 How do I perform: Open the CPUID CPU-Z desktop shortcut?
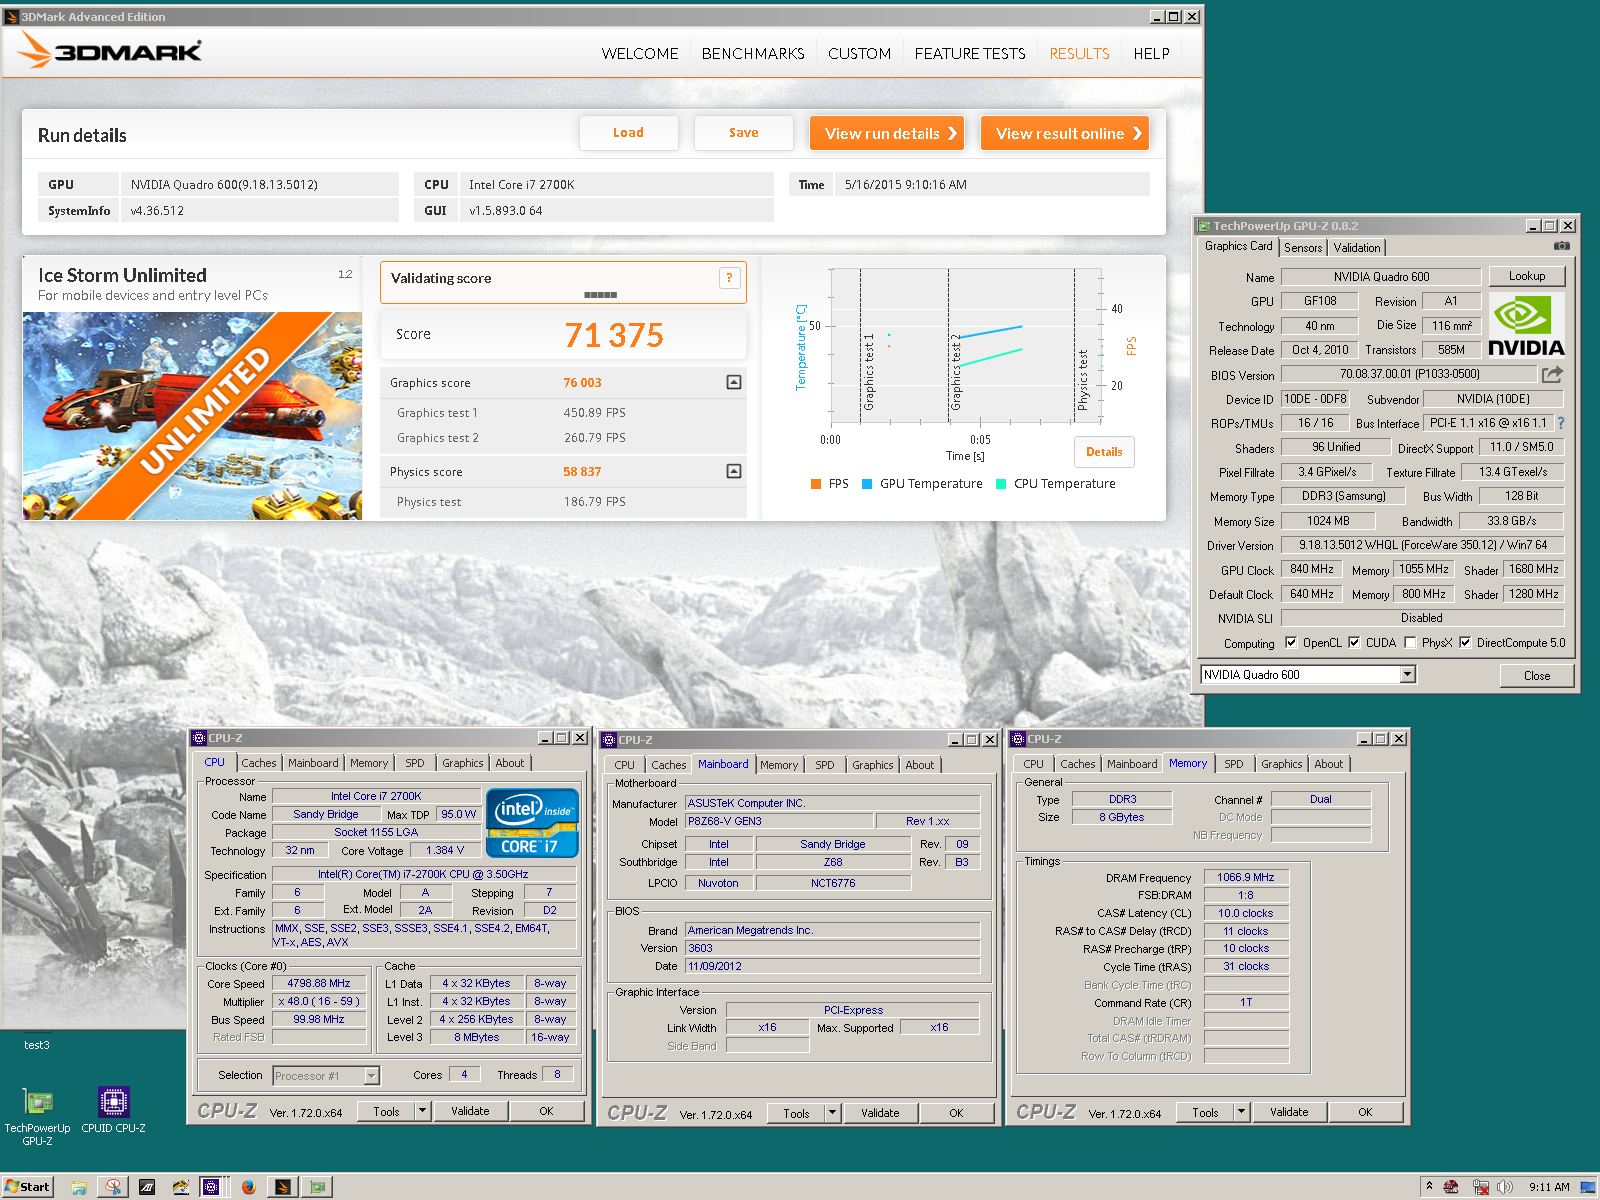[x=113, y=1111]
